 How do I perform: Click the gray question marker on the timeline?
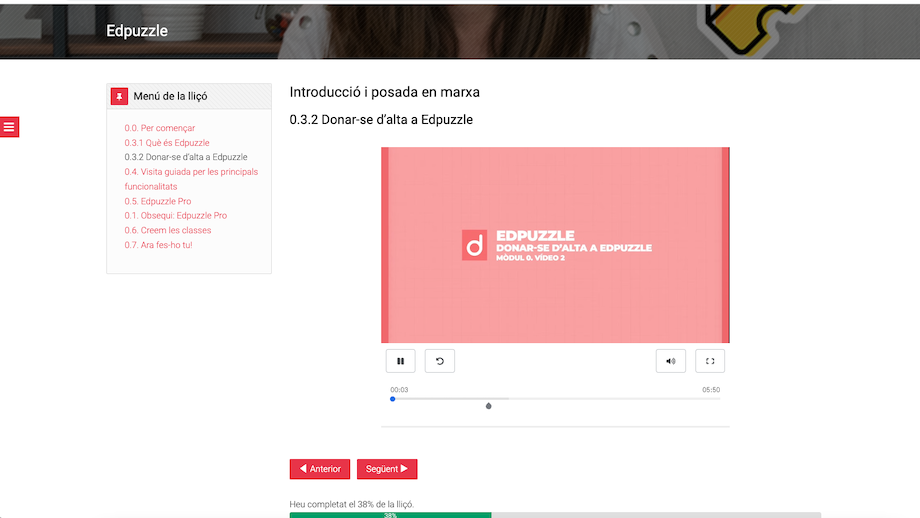coord(488,406)
